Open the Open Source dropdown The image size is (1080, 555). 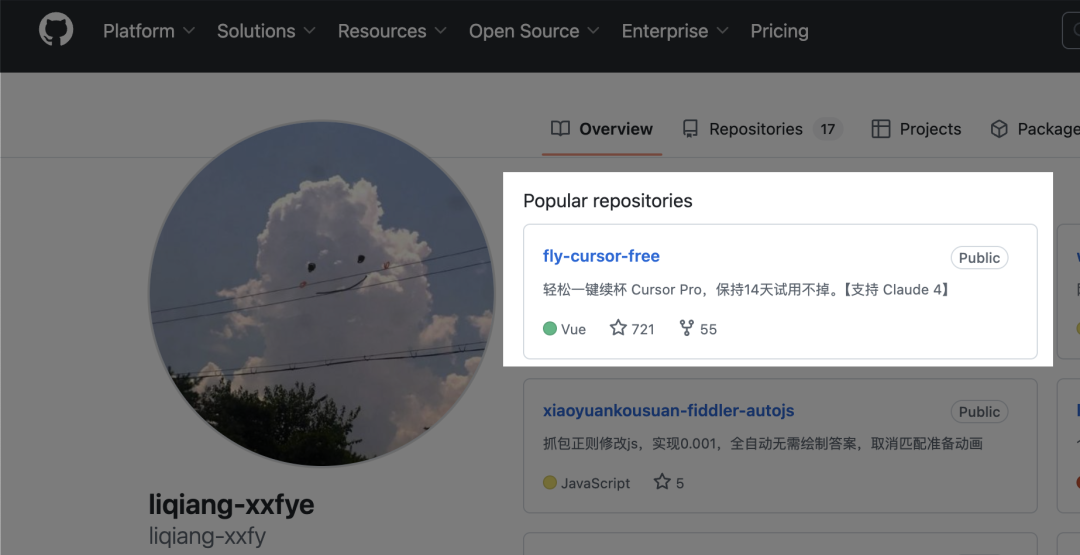(x=534, y=31)
